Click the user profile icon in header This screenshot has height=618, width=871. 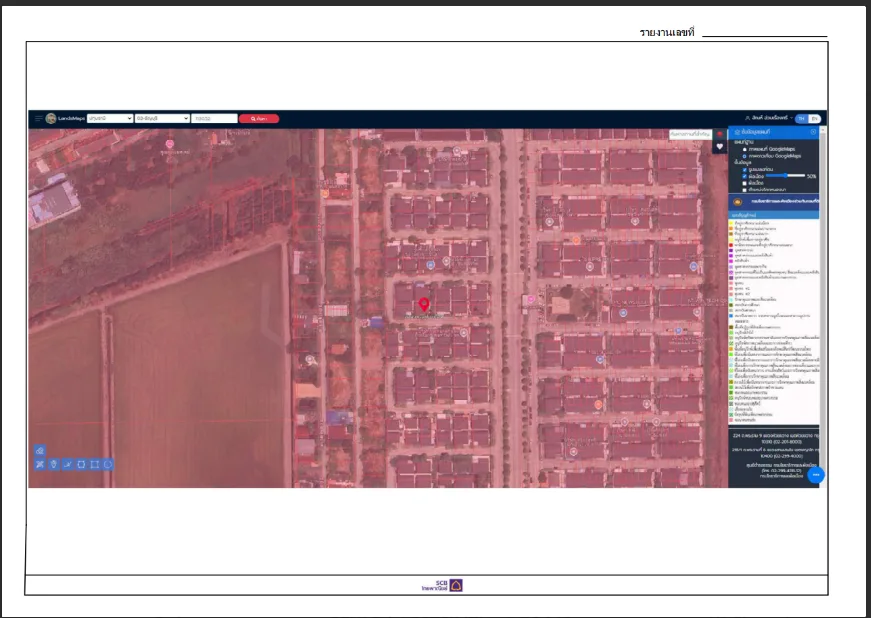[x=748, y=118]
